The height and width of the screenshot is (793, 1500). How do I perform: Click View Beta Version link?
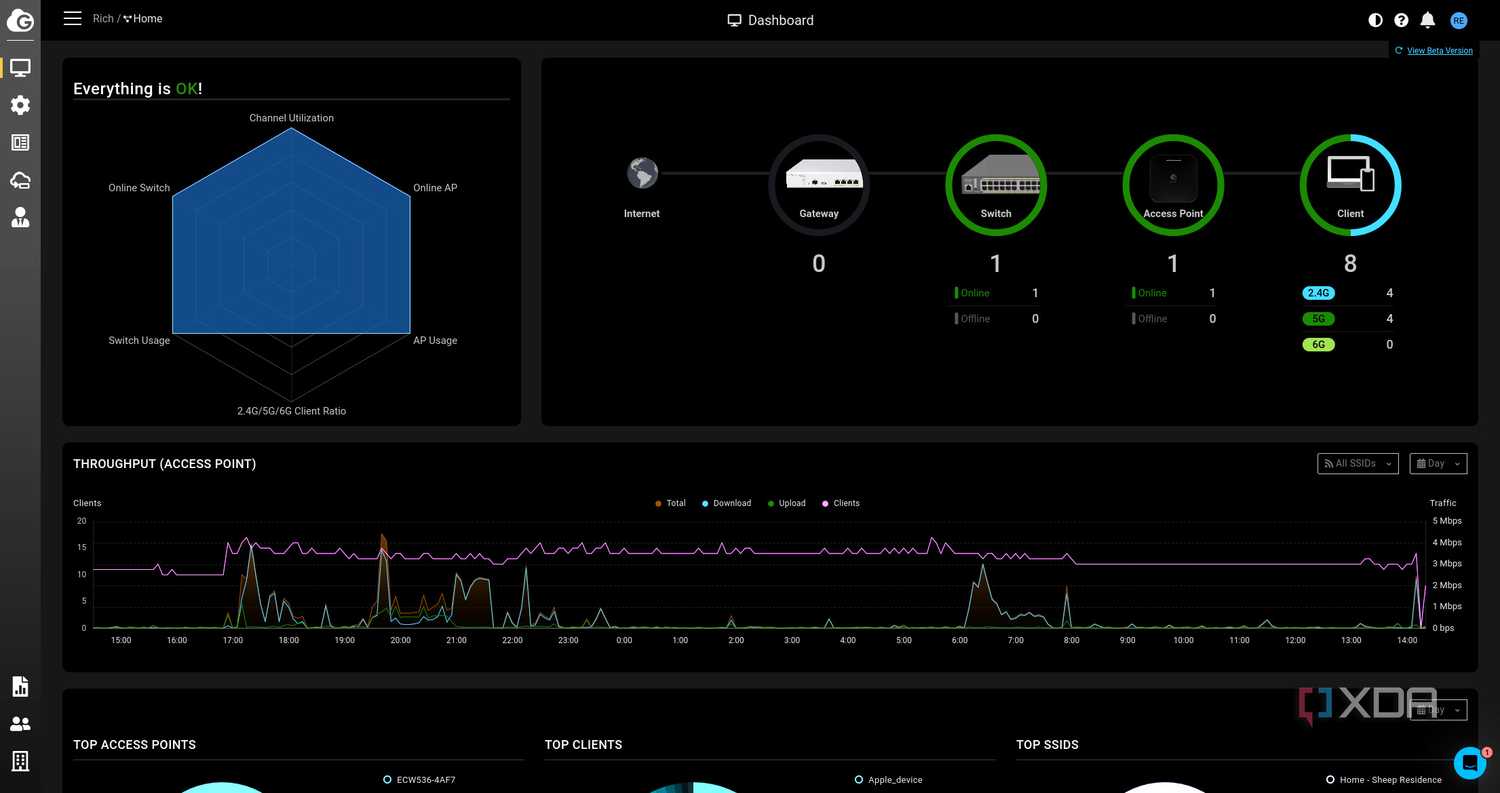pyautogui.click(x=1439, y=50)
